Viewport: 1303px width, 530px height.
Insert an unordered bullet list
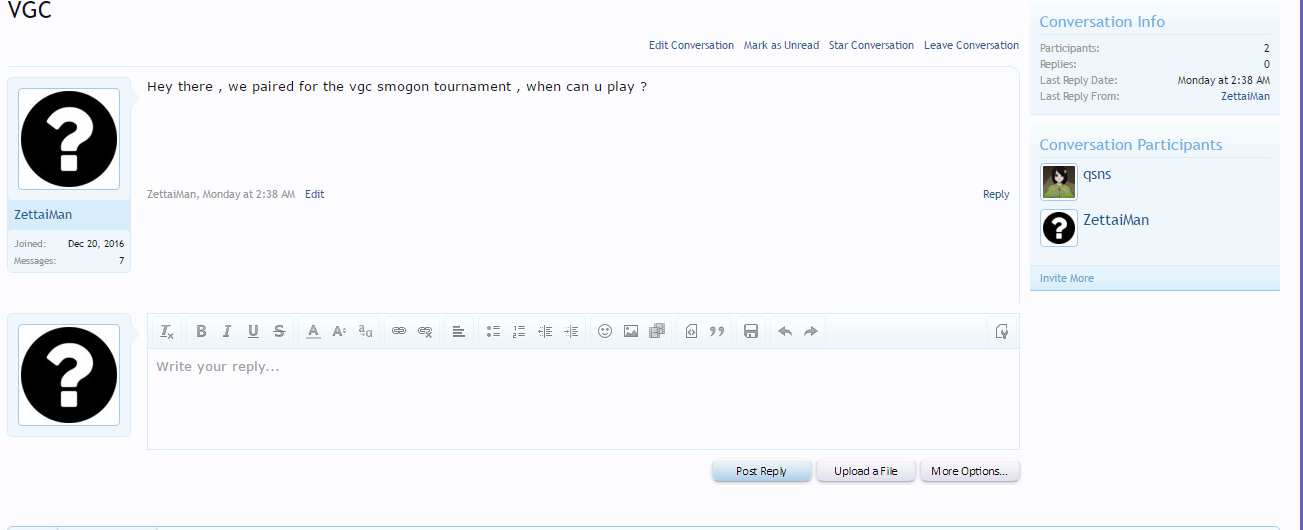493,331
